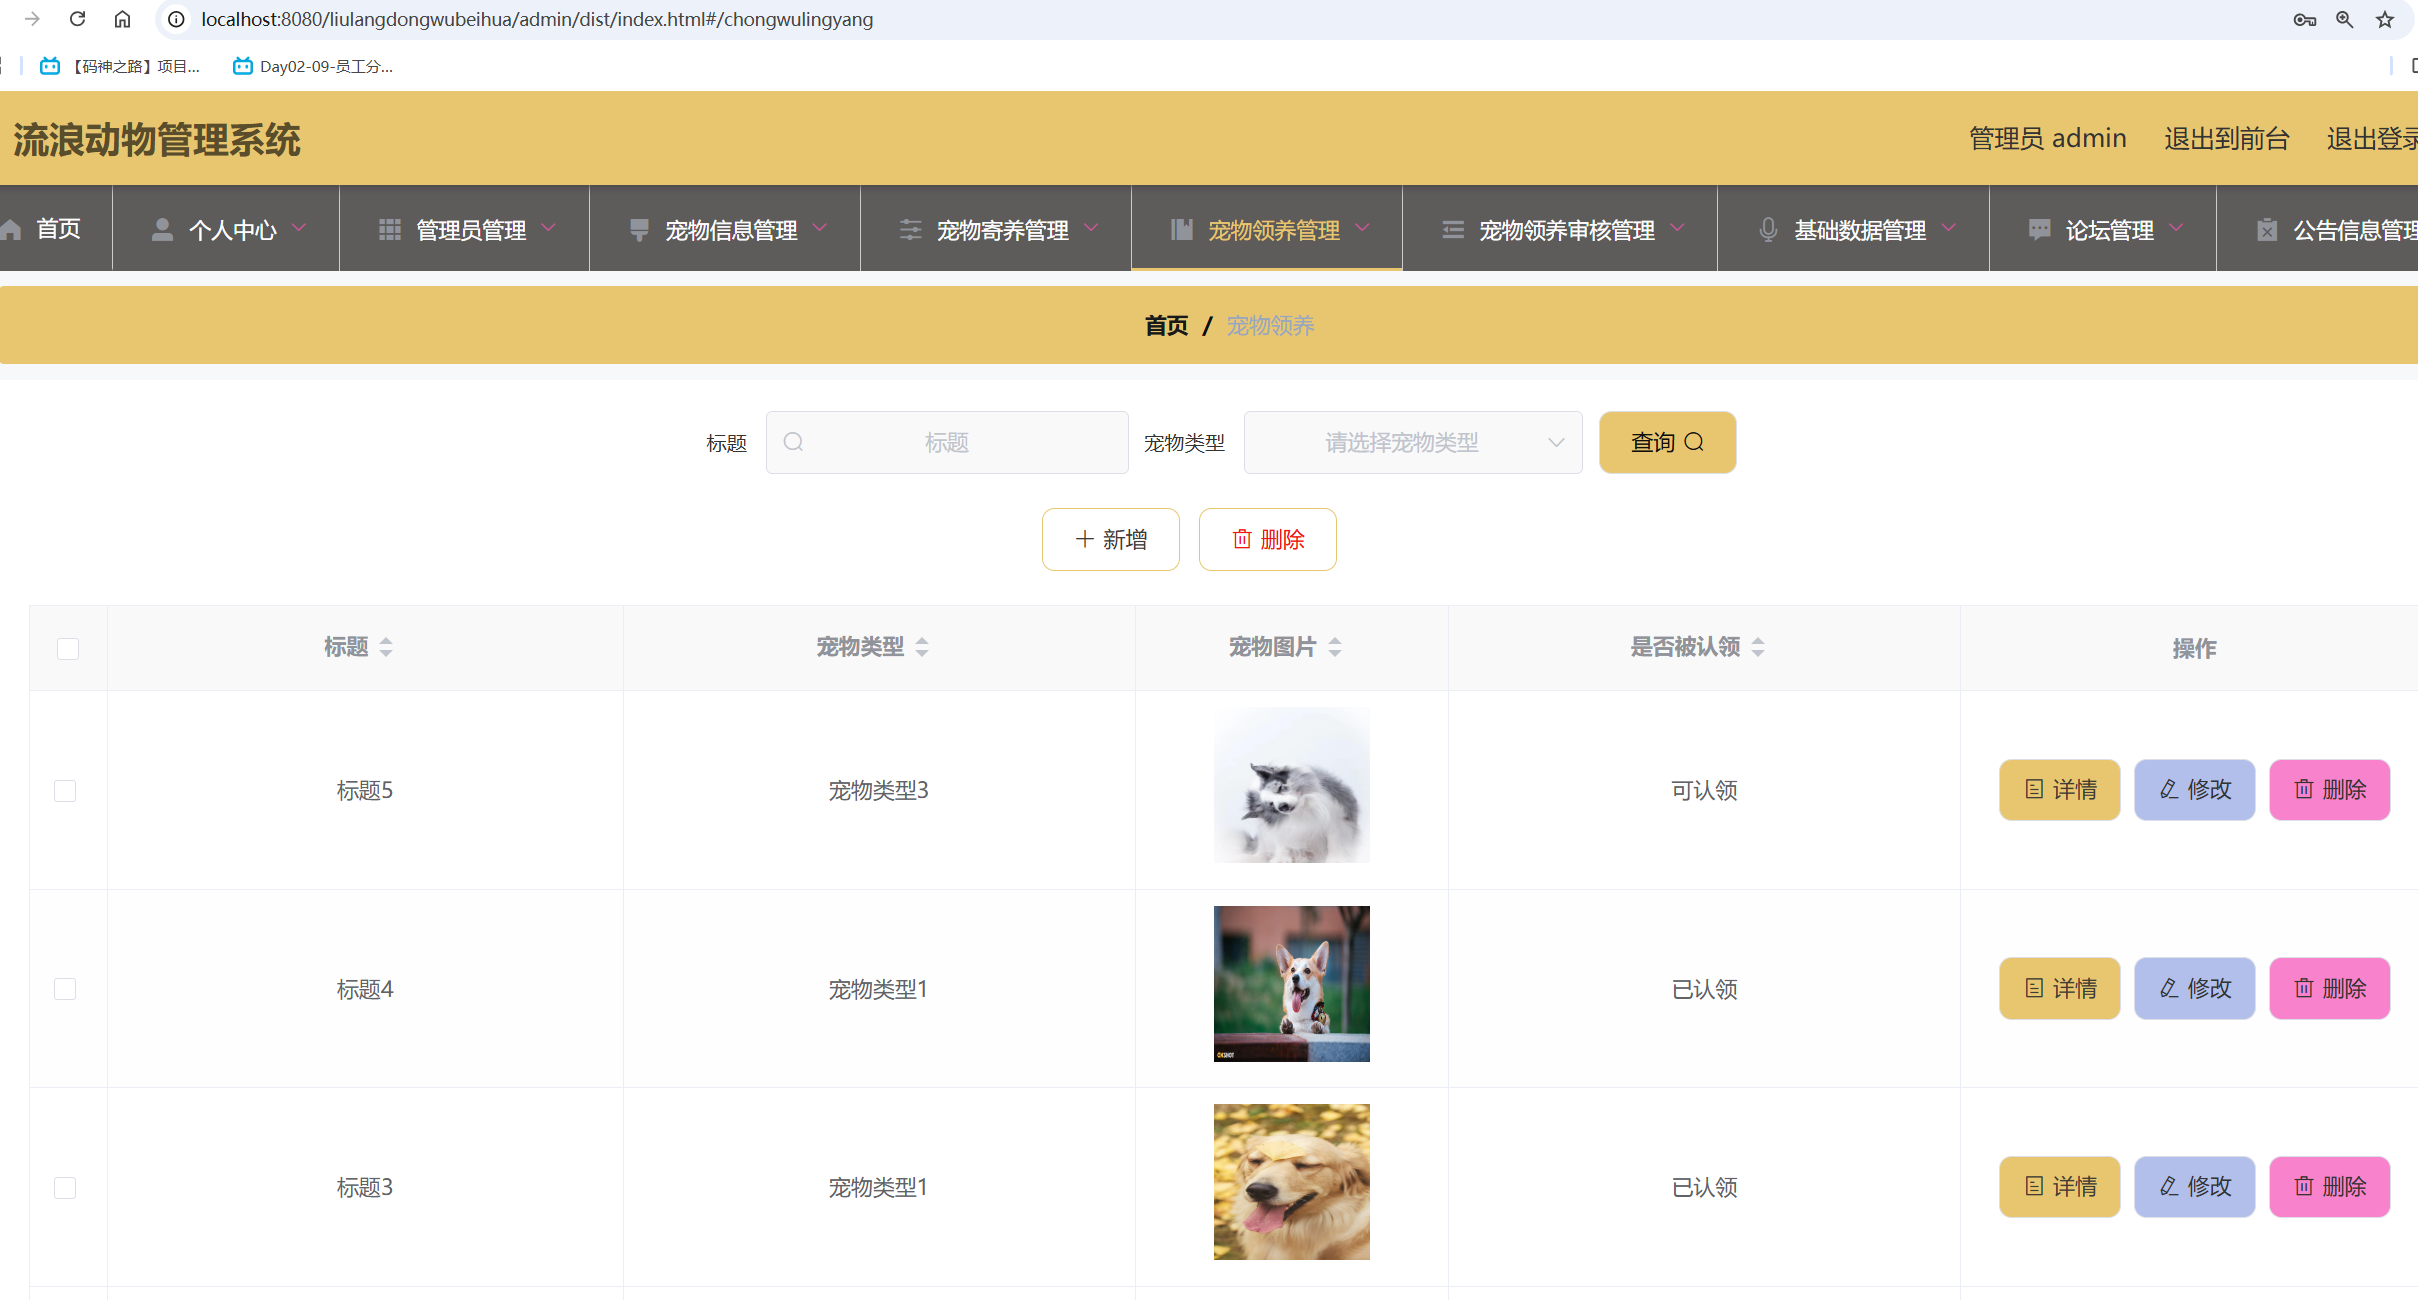Expand 宠物领养审核管理 chevron arrow
Viewport: 2418px width, 1300px height.
coord(1677,228)
